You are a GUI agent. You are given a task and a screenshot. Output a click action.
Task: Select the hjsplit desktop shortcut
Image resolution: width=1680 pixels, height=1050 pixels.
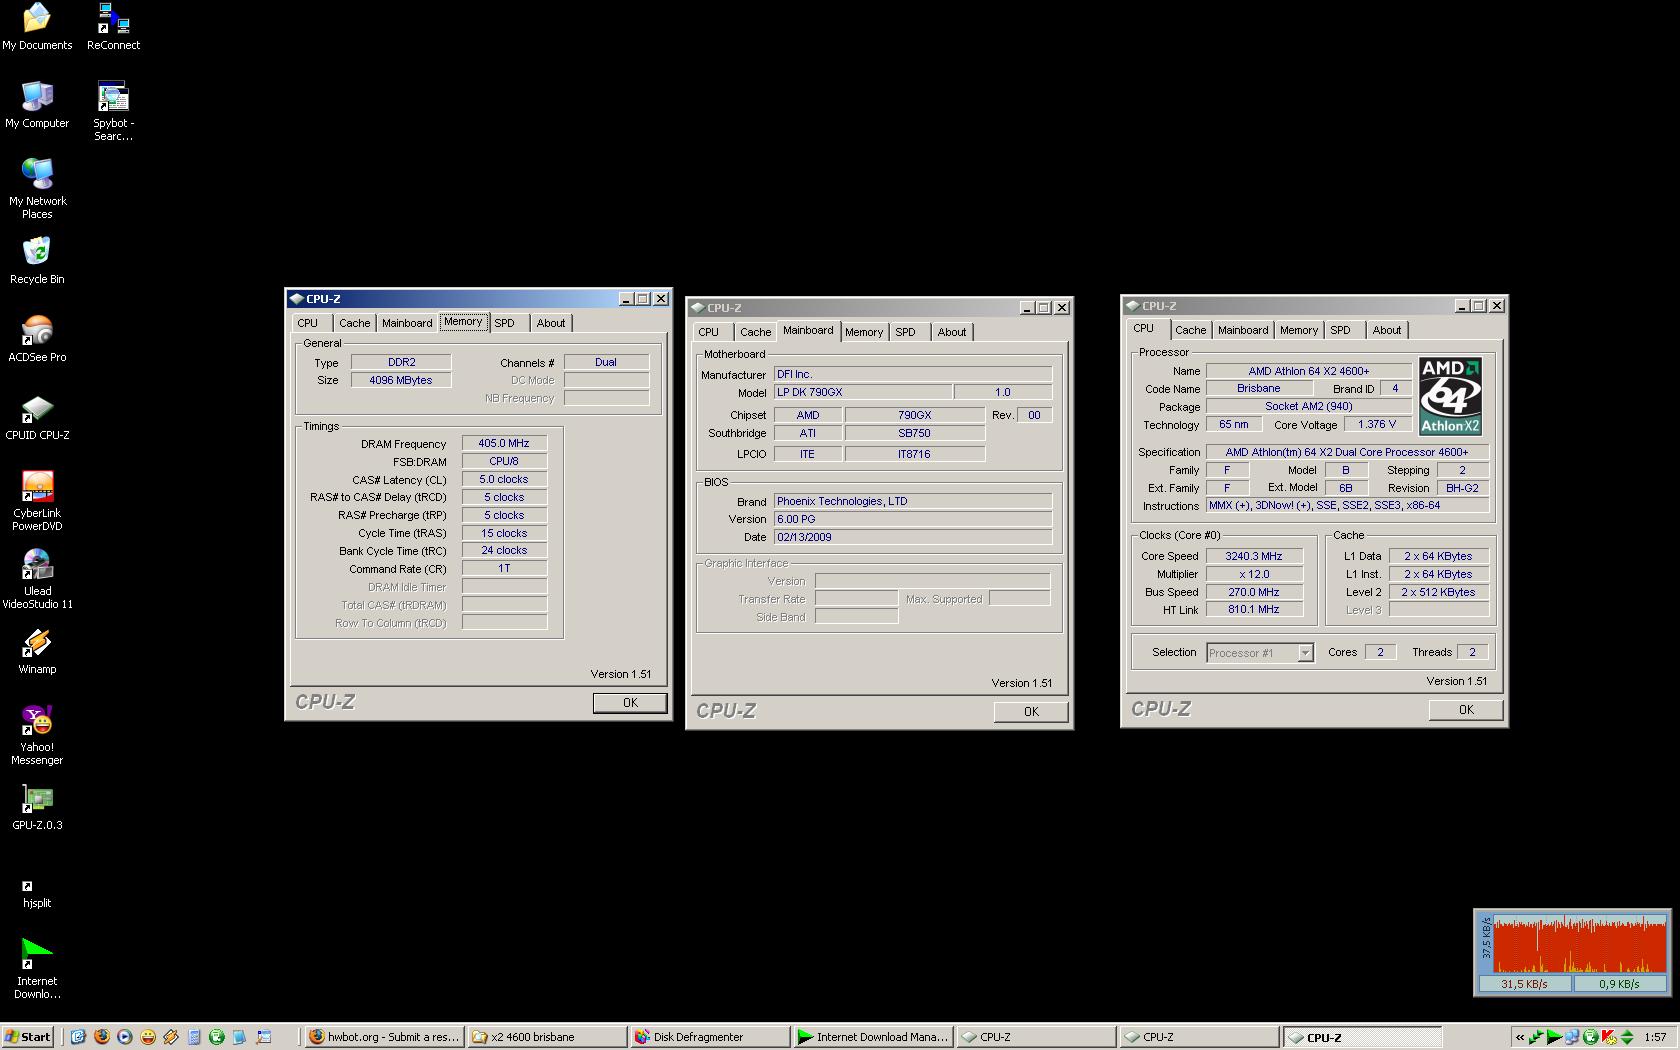click(x=37, y=893)
